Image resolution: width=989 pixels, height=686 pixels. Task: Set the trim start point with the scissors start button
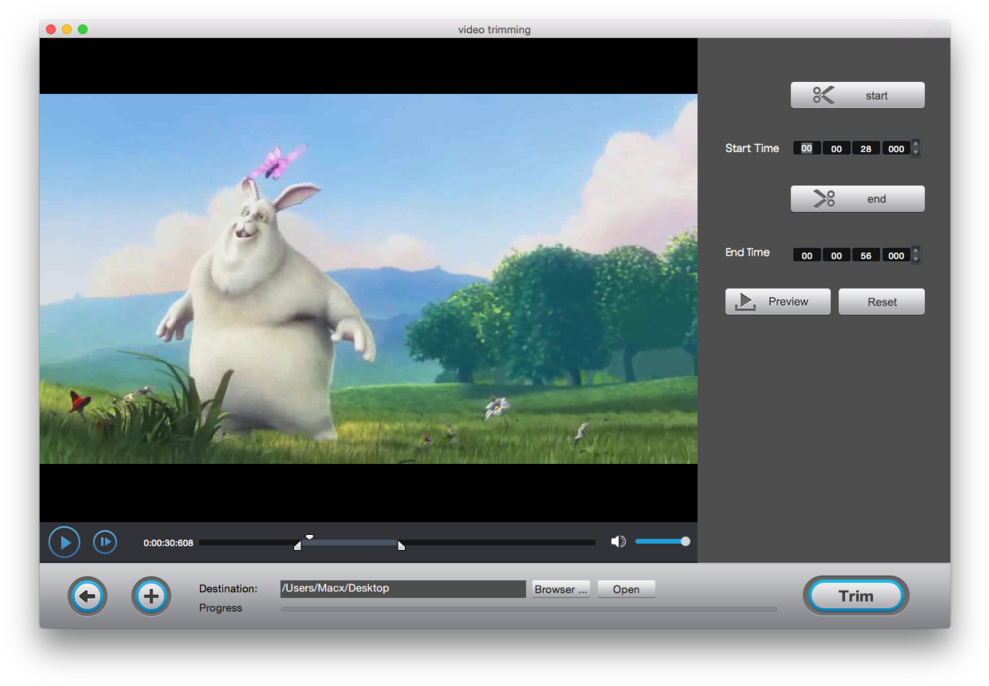pyautogui.click(x=857, y=95)
